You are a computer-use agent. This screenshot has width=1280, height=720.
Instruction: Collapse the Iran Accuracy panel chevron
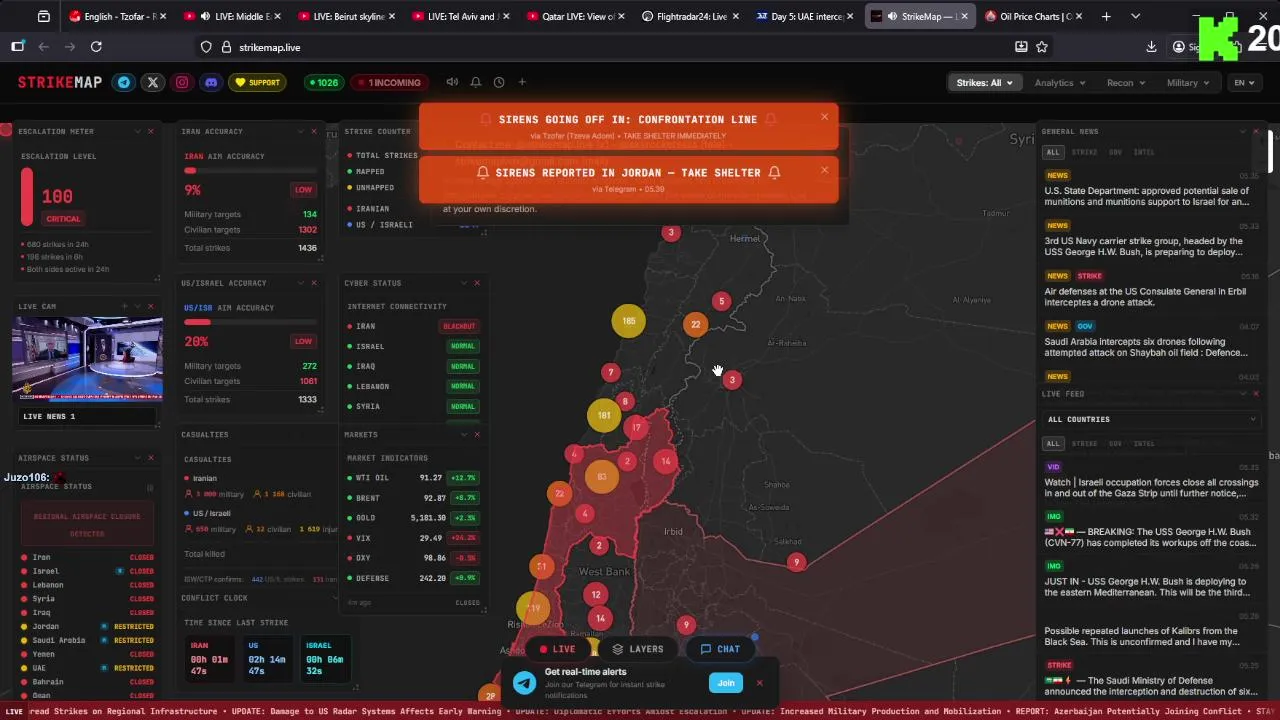pos(300,131)
